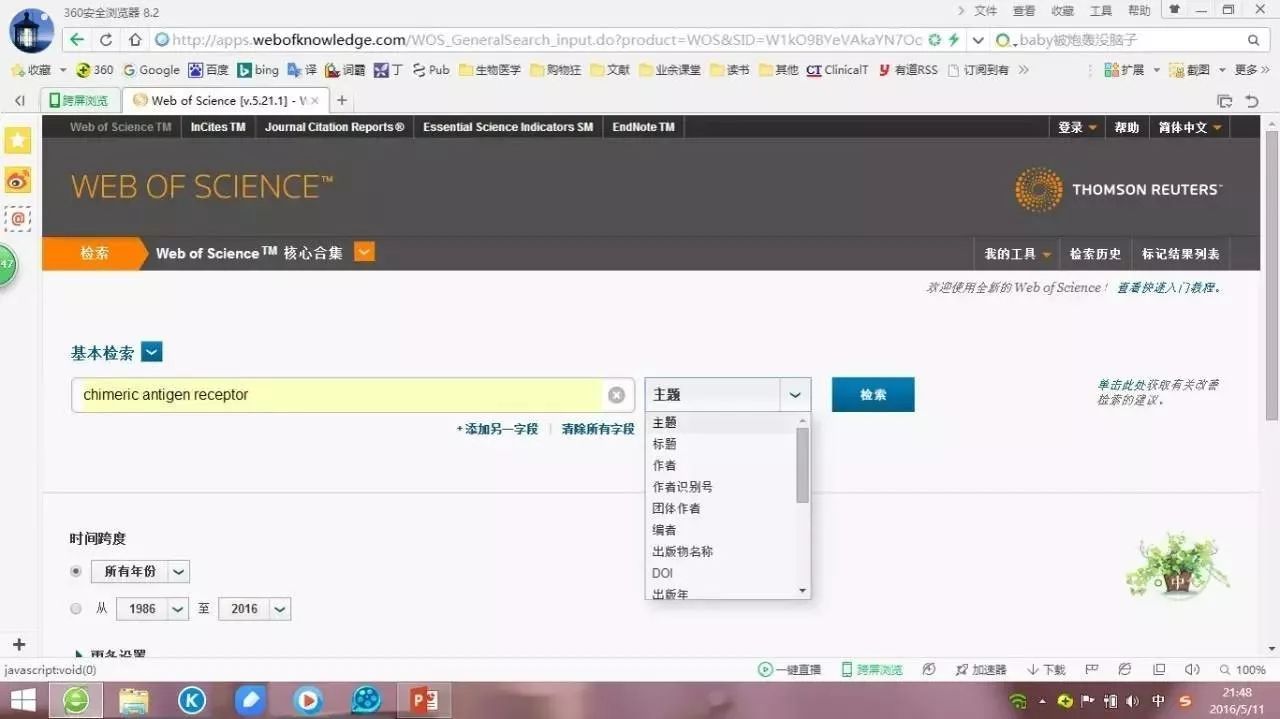The width and height of the screenshot is (1280, 719).
Task: Open the video player taskbar icon
Action: (308, 700)
